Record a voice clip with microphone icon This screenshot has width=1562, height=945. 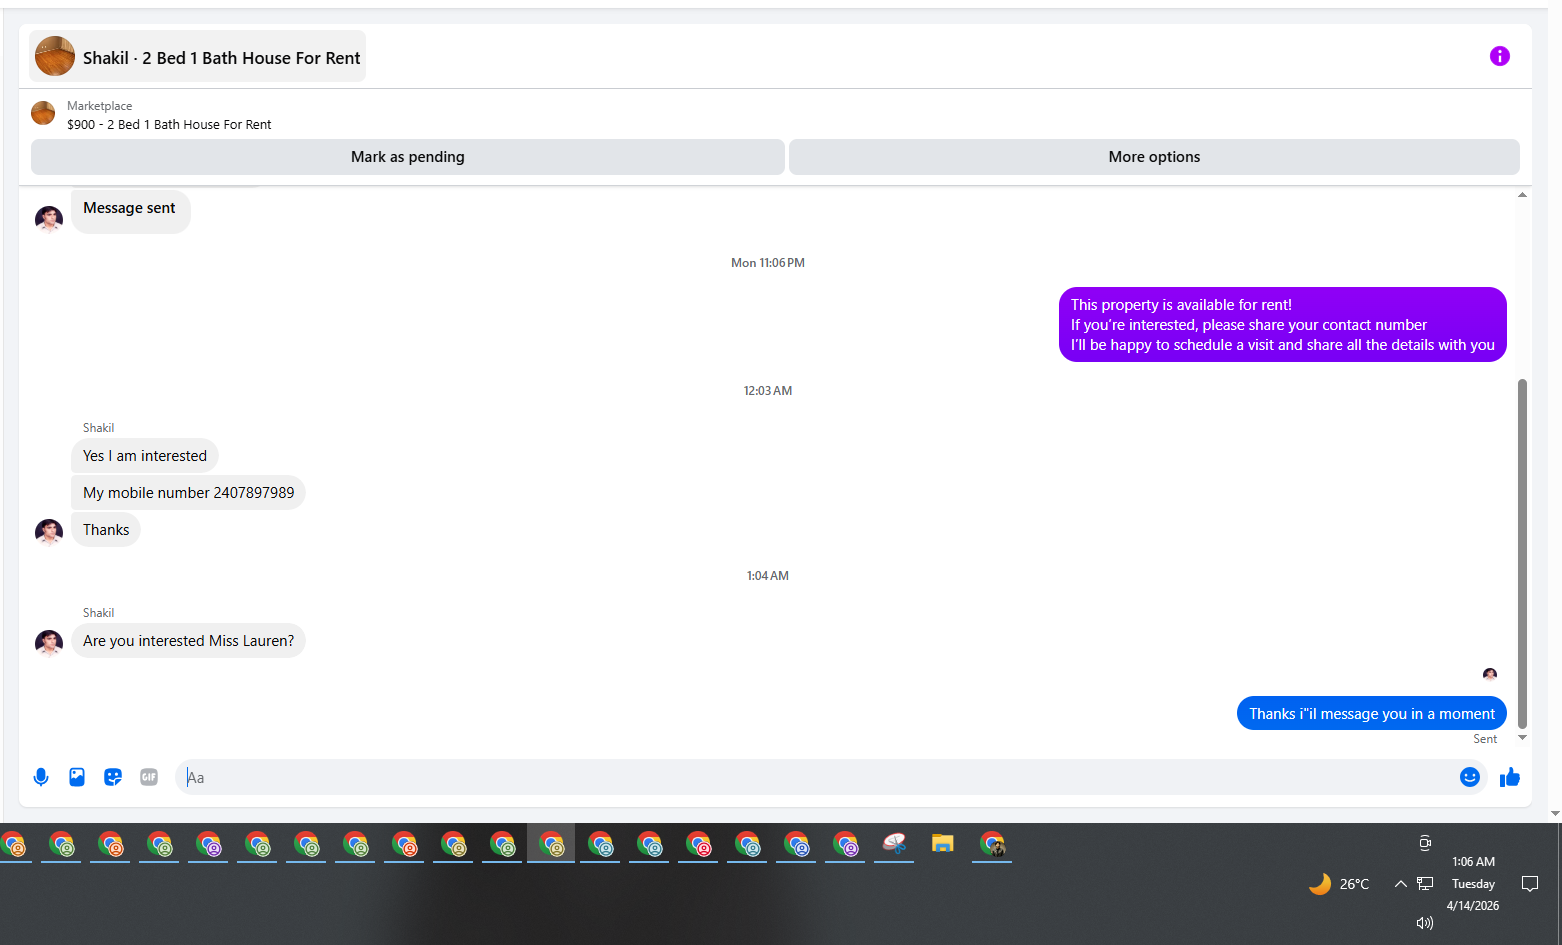[41, 777]
